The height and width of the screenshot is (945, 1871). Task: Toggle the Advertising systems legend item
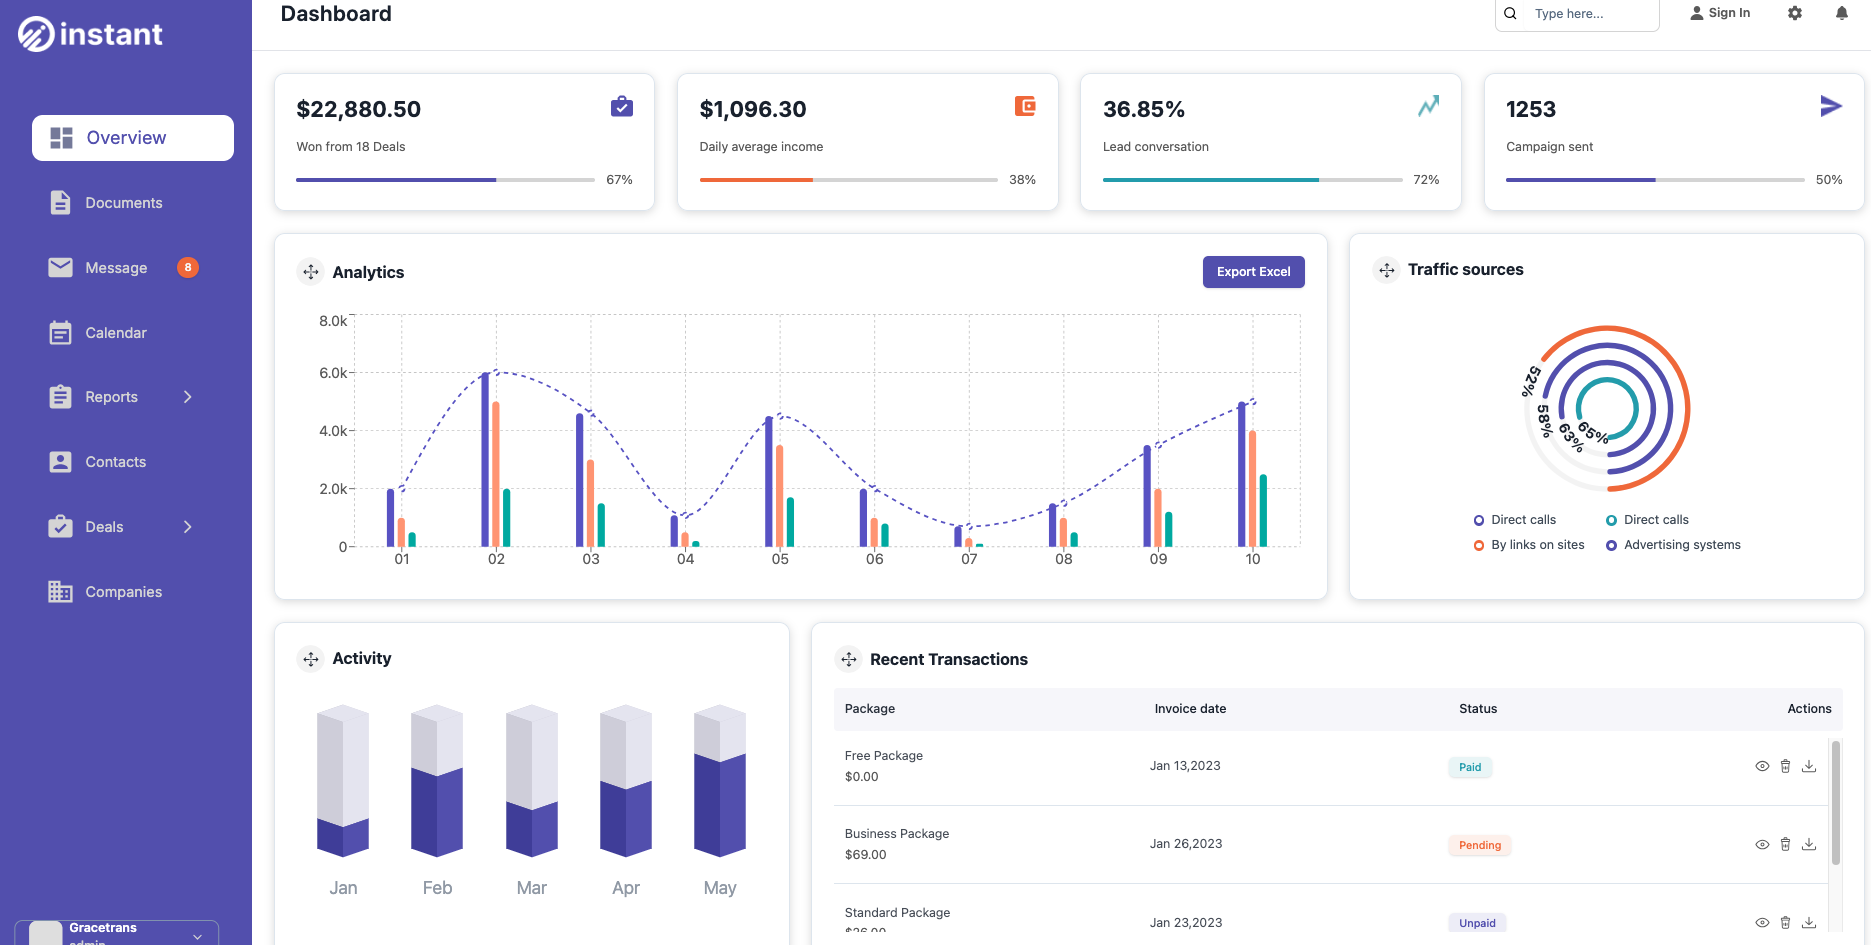tap(1673, 545)
